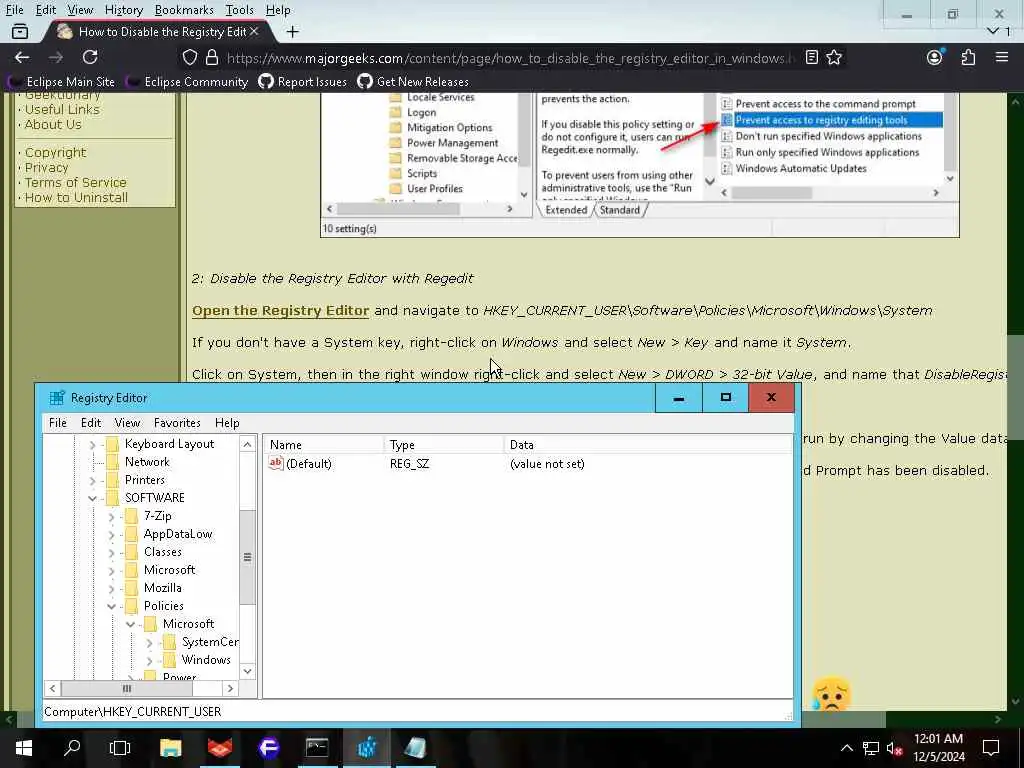Viewport: 1024px width, 768px height.
Task: Show hidden tray icons chevron
Action: 846,748
